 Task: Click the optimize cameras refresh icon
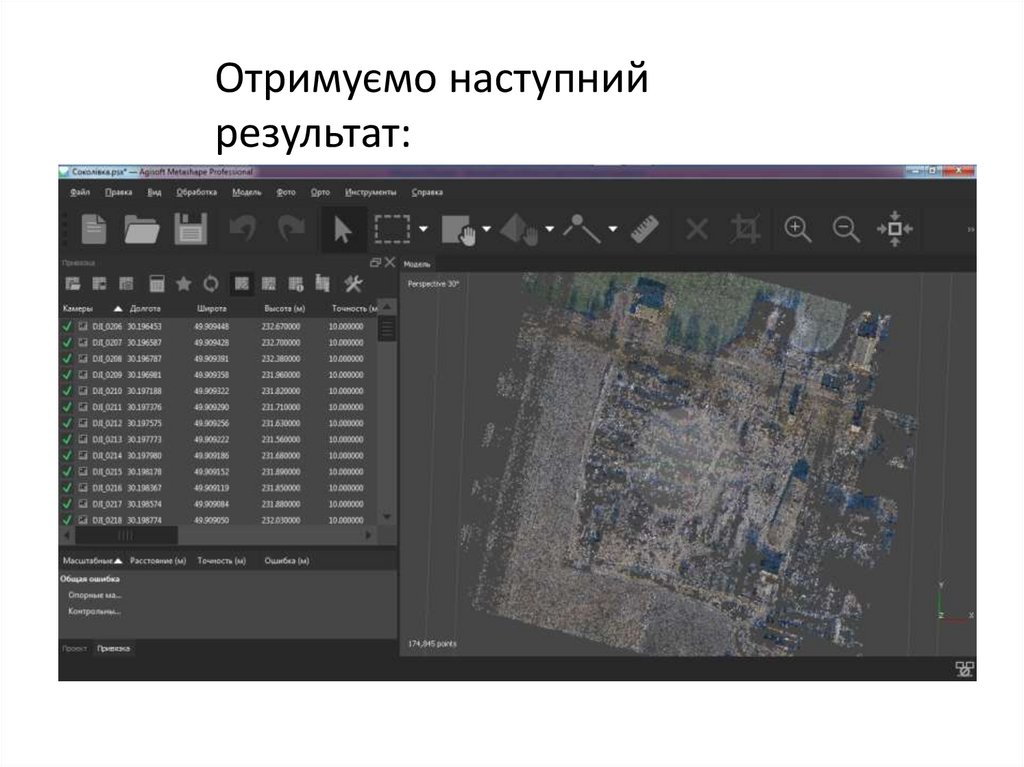pyautogui.click(x=213, y=283)
